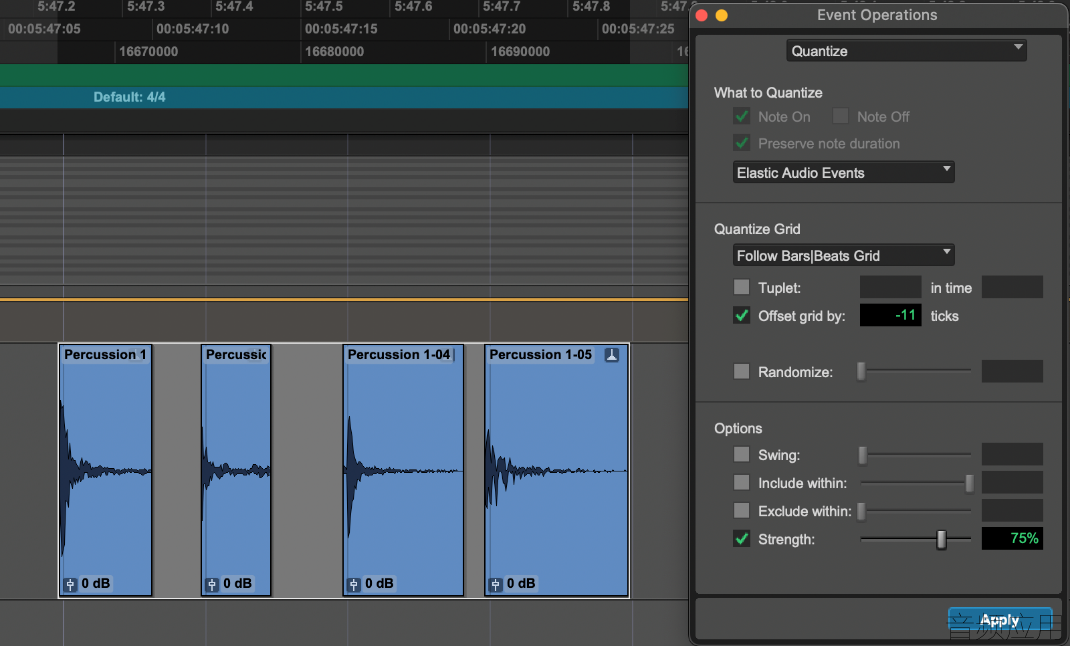Toggle the Note On checkbox
The width and height of the screenshot is (1070, 646).
click(x=742, y=117)
